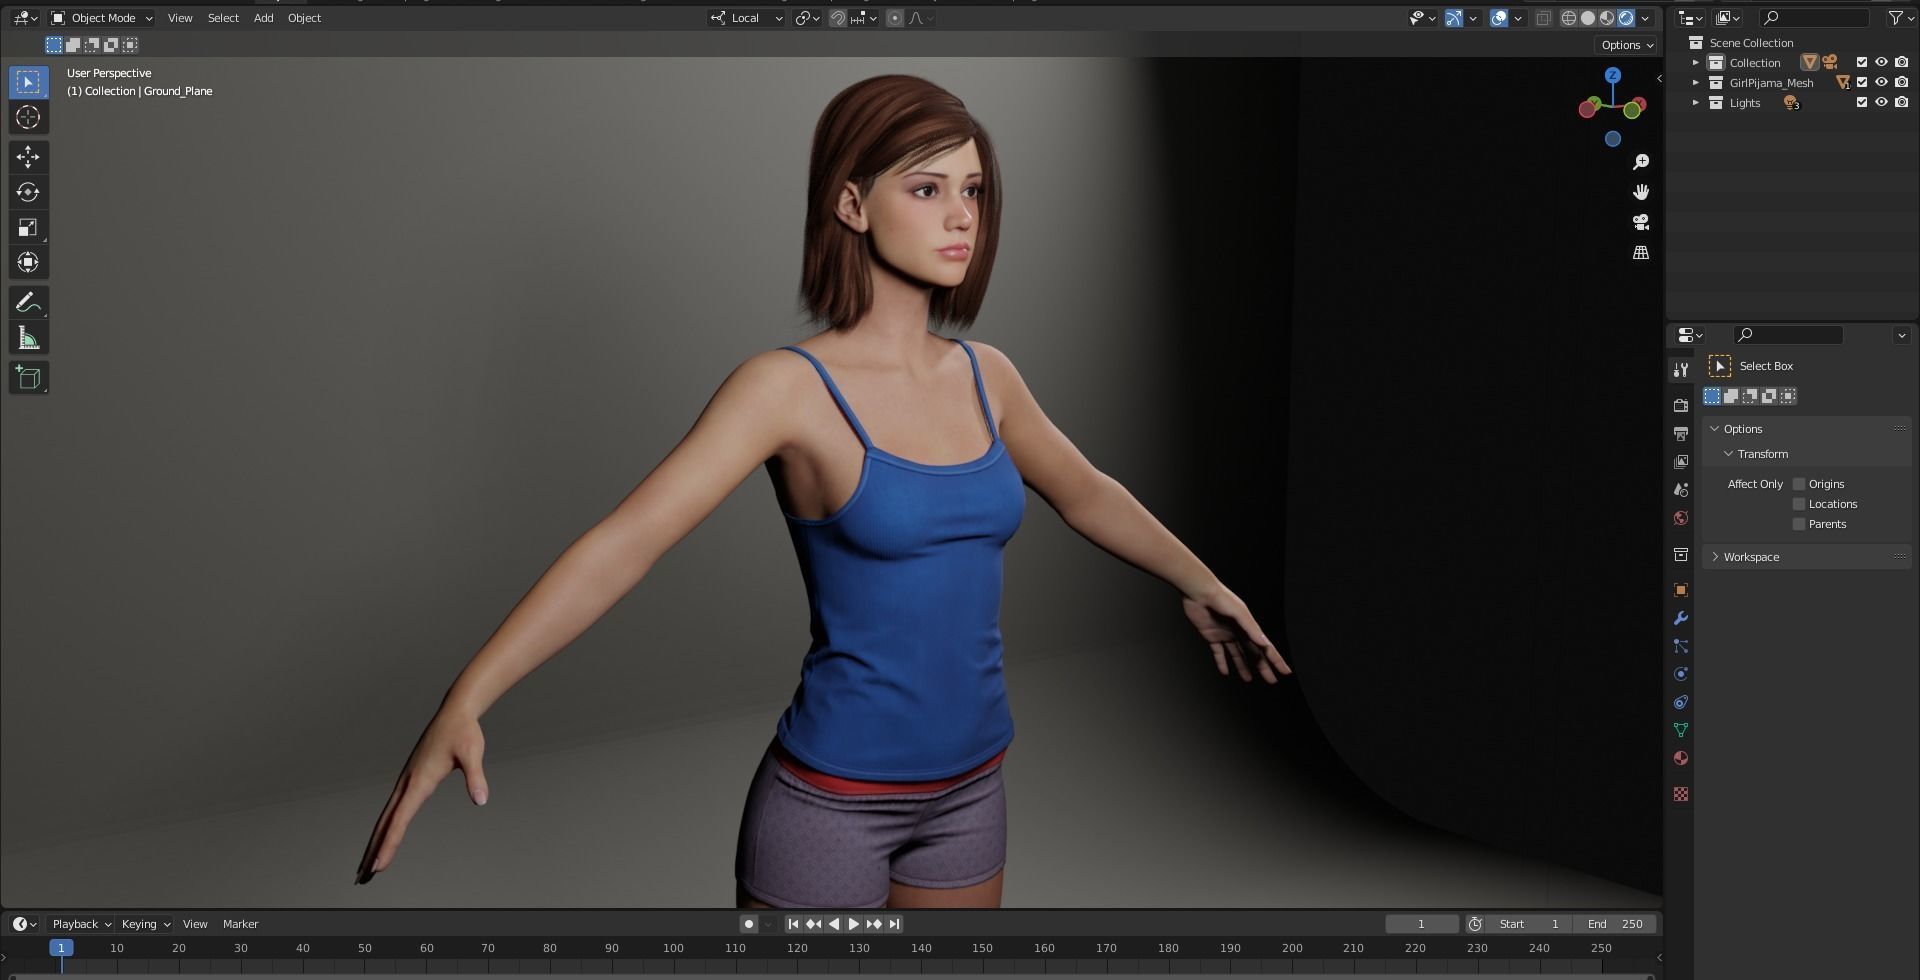Screen dimensions: 1920x980
Task: Open the Active Tool settings tab
Action: point(1681,370)
